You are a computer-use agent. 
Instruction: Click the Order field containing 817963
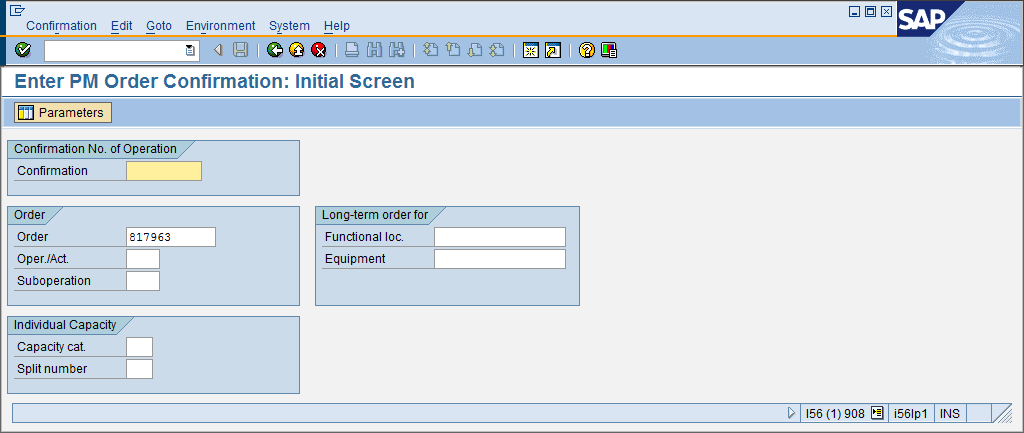coord(171,237)
